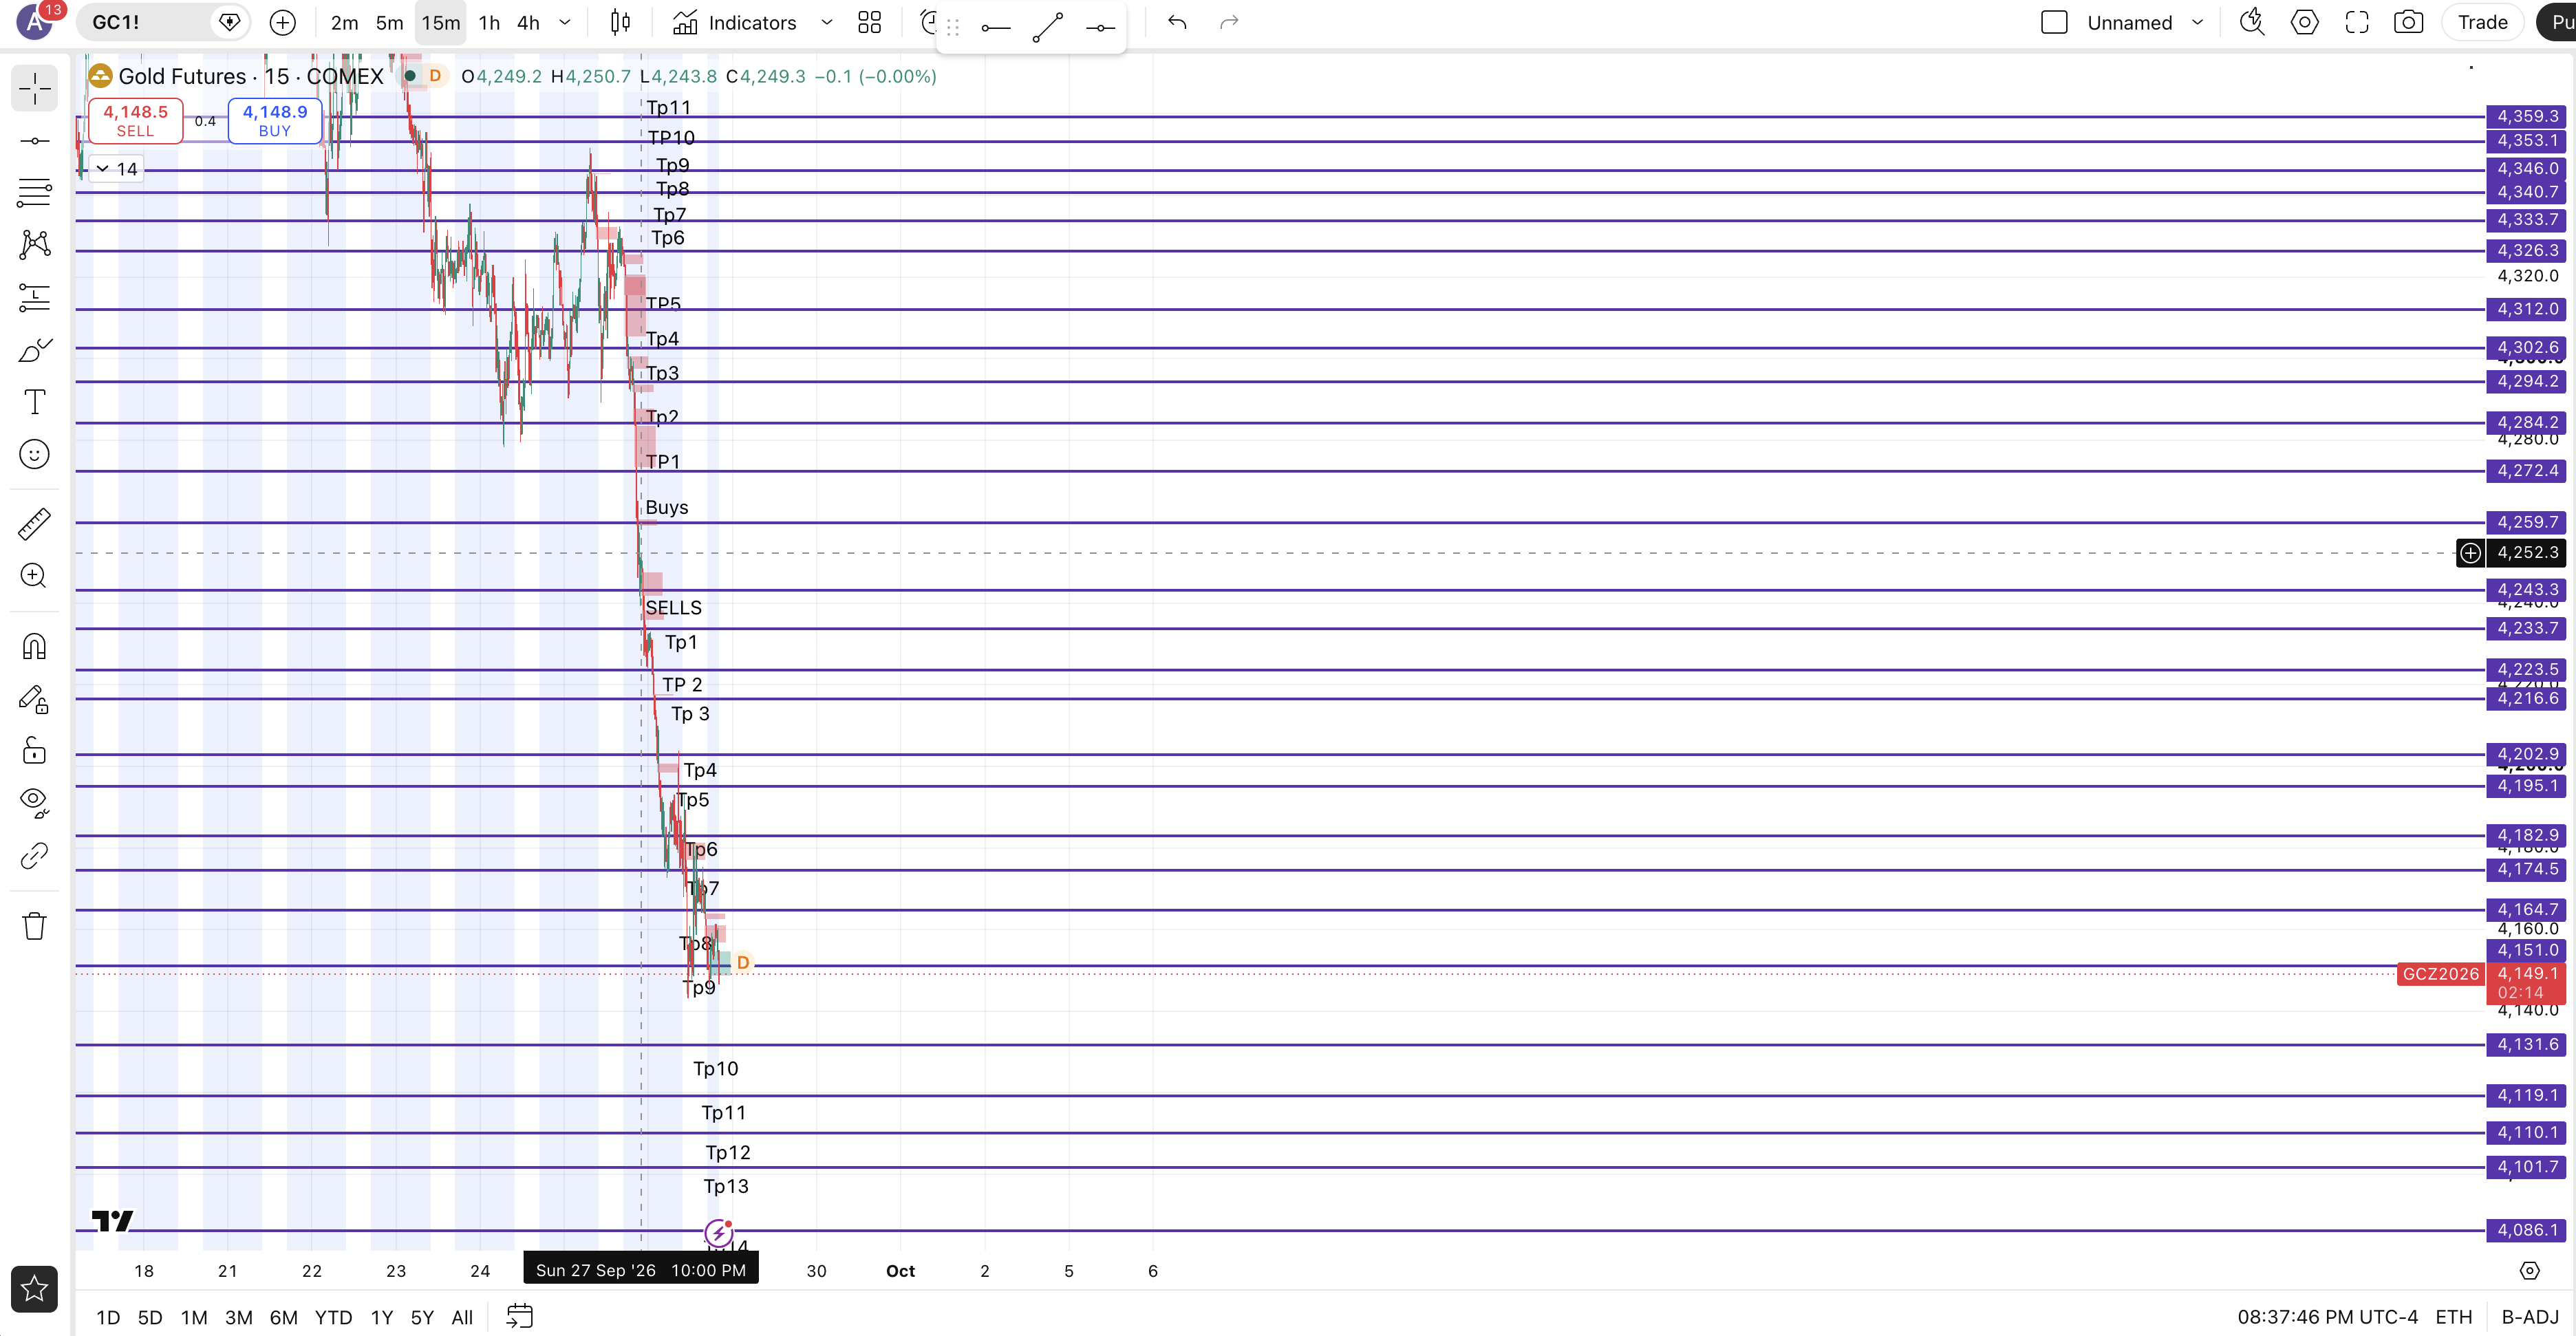Viewport: 2576px width, 1336px height.
Task: Open the pattern drawing tools
Action: click(x=34, y=244)
